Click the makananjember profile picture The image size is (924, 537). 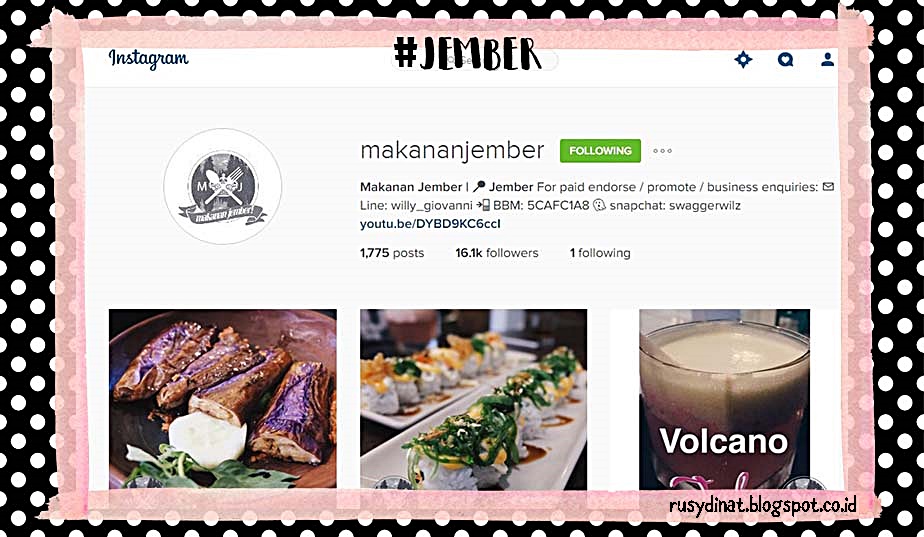[223, 186]
